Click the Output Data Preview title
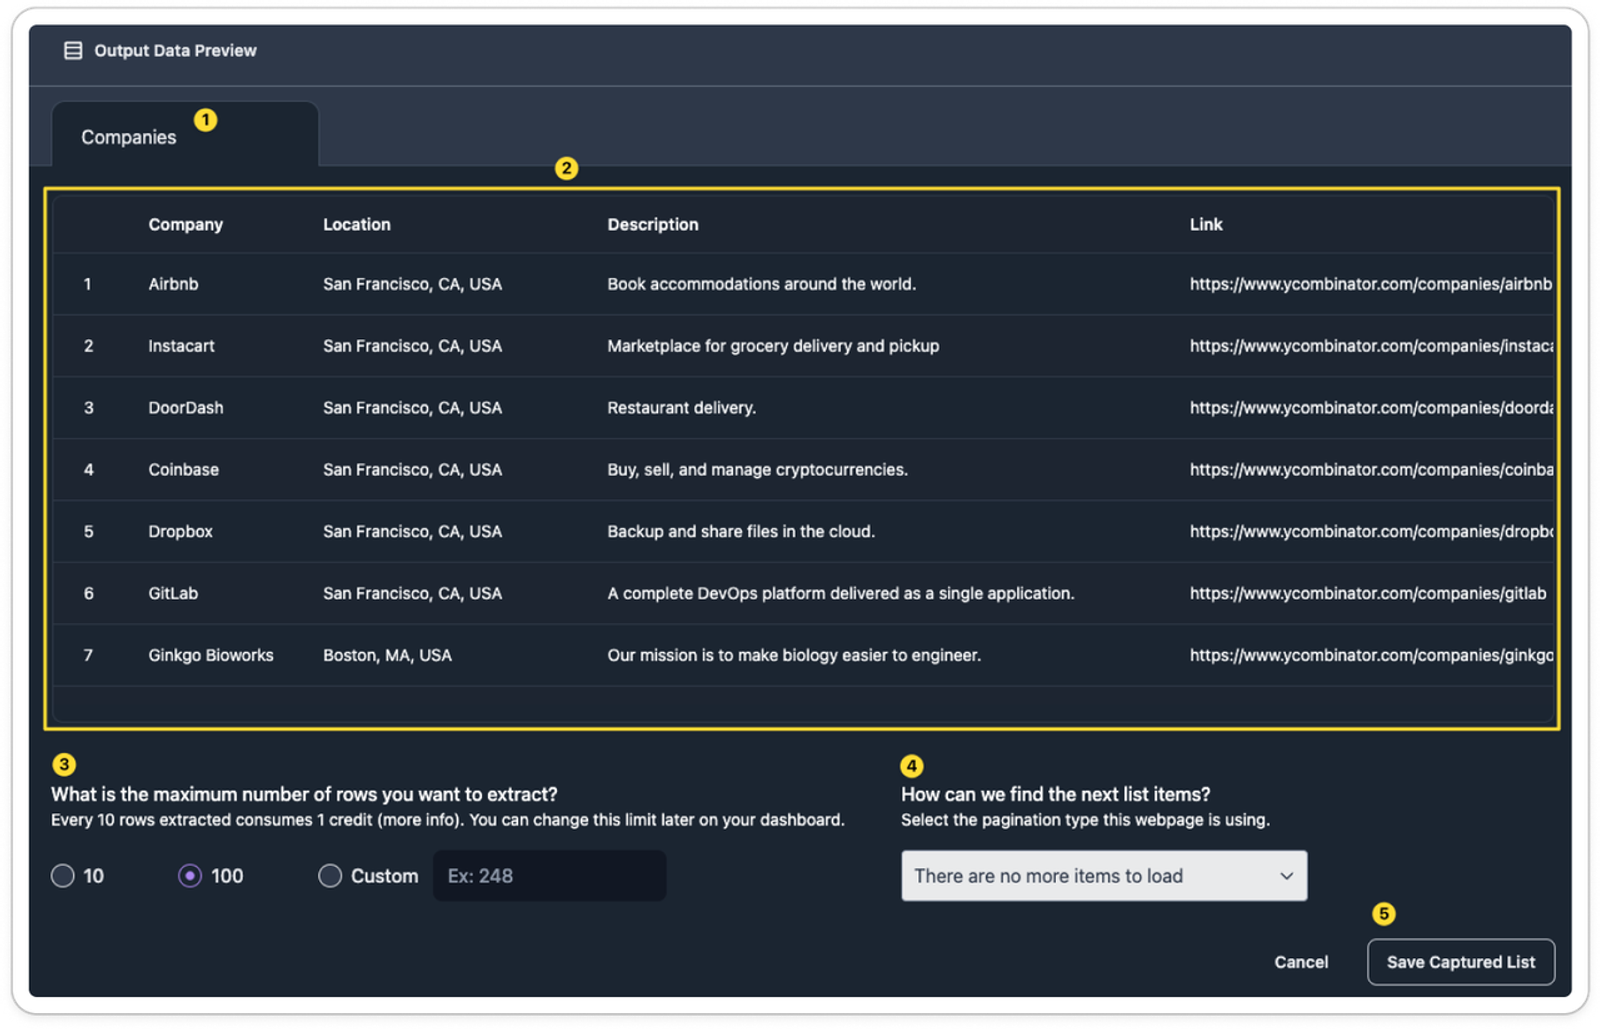Screen dimensions: 1600x1029 175,51
